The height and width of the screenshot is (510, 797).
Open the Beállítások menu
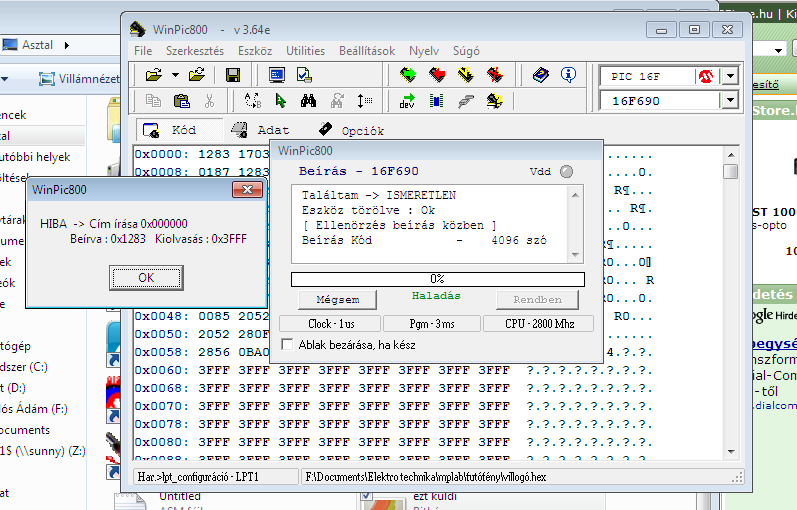click(x=367, y=51)
